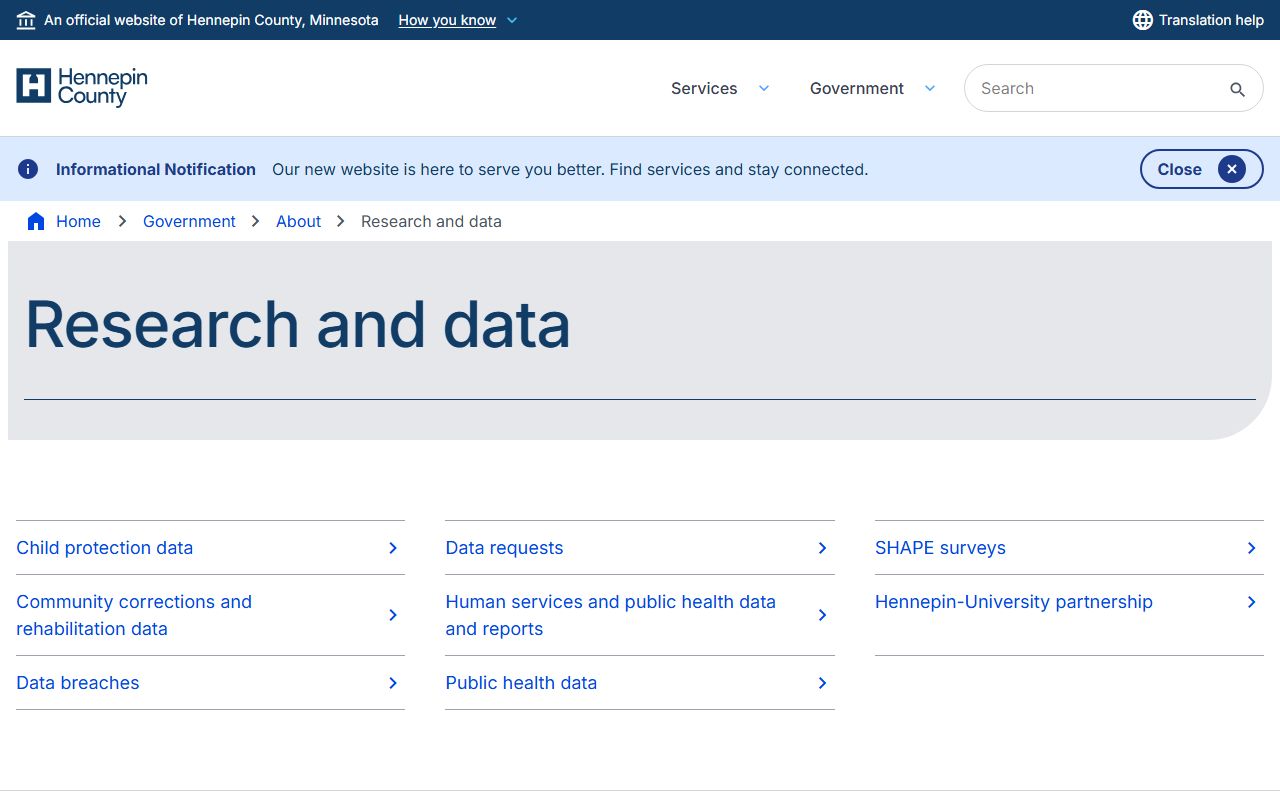Click arrow next to Data breaches
Screen dimensions: 1280x800
pyautogui.click(x=393, y=683)
